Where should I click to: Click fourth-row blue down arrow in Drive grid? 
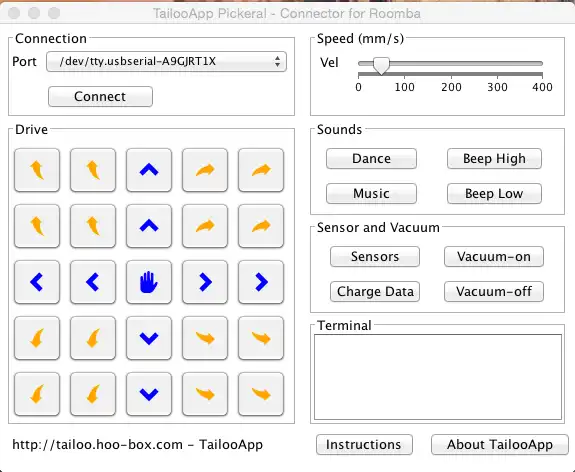point(149,338)
